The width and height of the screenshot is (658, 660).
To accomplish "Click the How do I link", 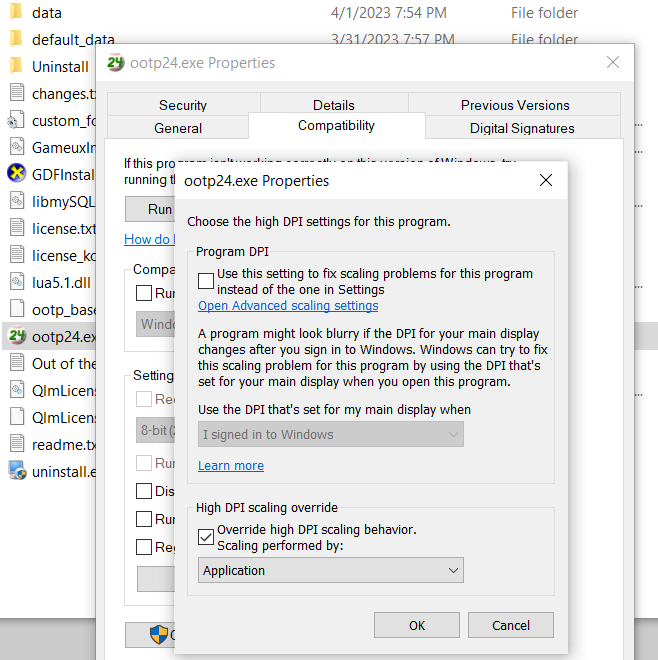I will coord(149,239).
